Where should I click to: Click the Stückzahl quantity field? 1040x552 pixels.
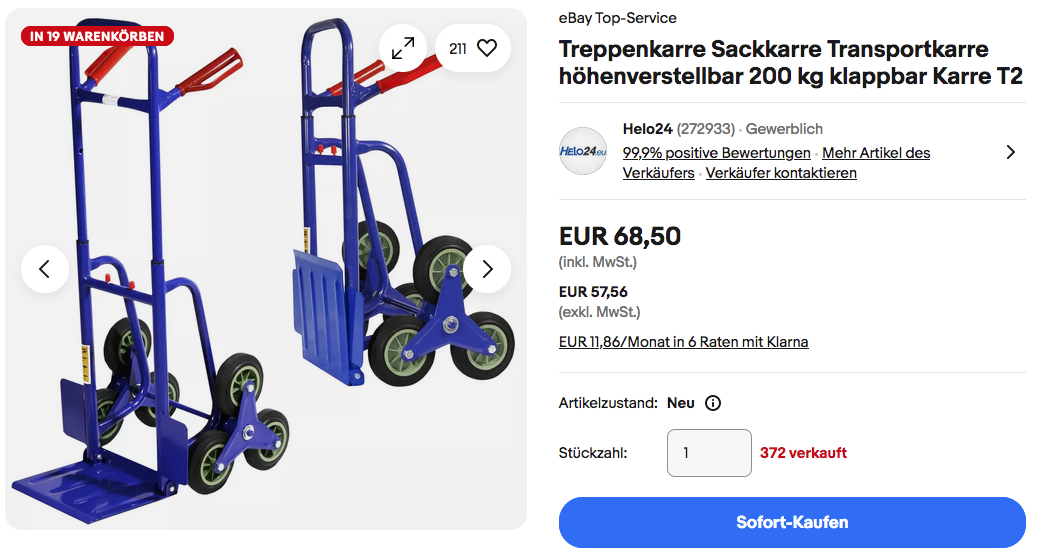click(x=709, y=453)
